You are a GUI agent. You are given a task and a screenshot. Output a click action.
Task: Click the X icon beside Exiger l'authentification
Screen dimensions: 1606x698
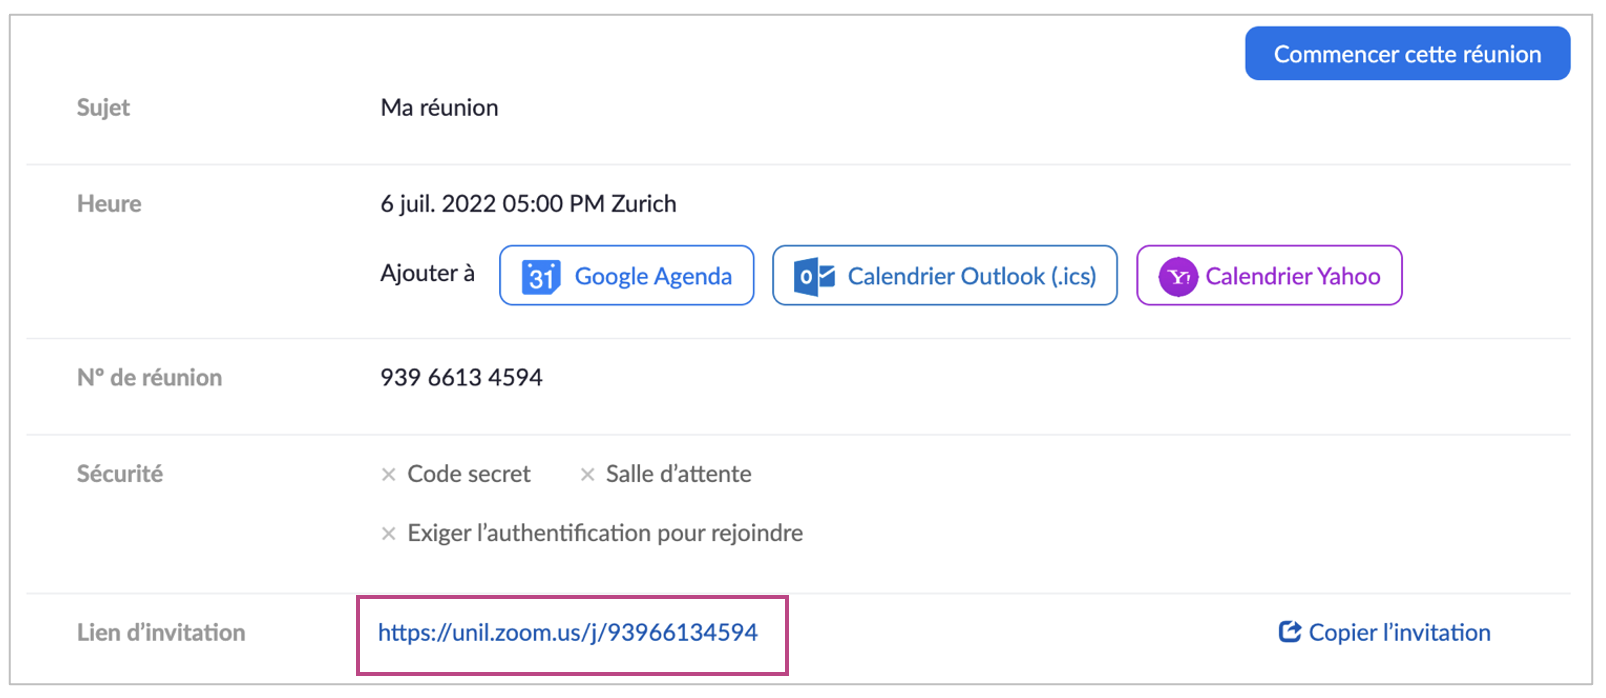tap(389, 534)
